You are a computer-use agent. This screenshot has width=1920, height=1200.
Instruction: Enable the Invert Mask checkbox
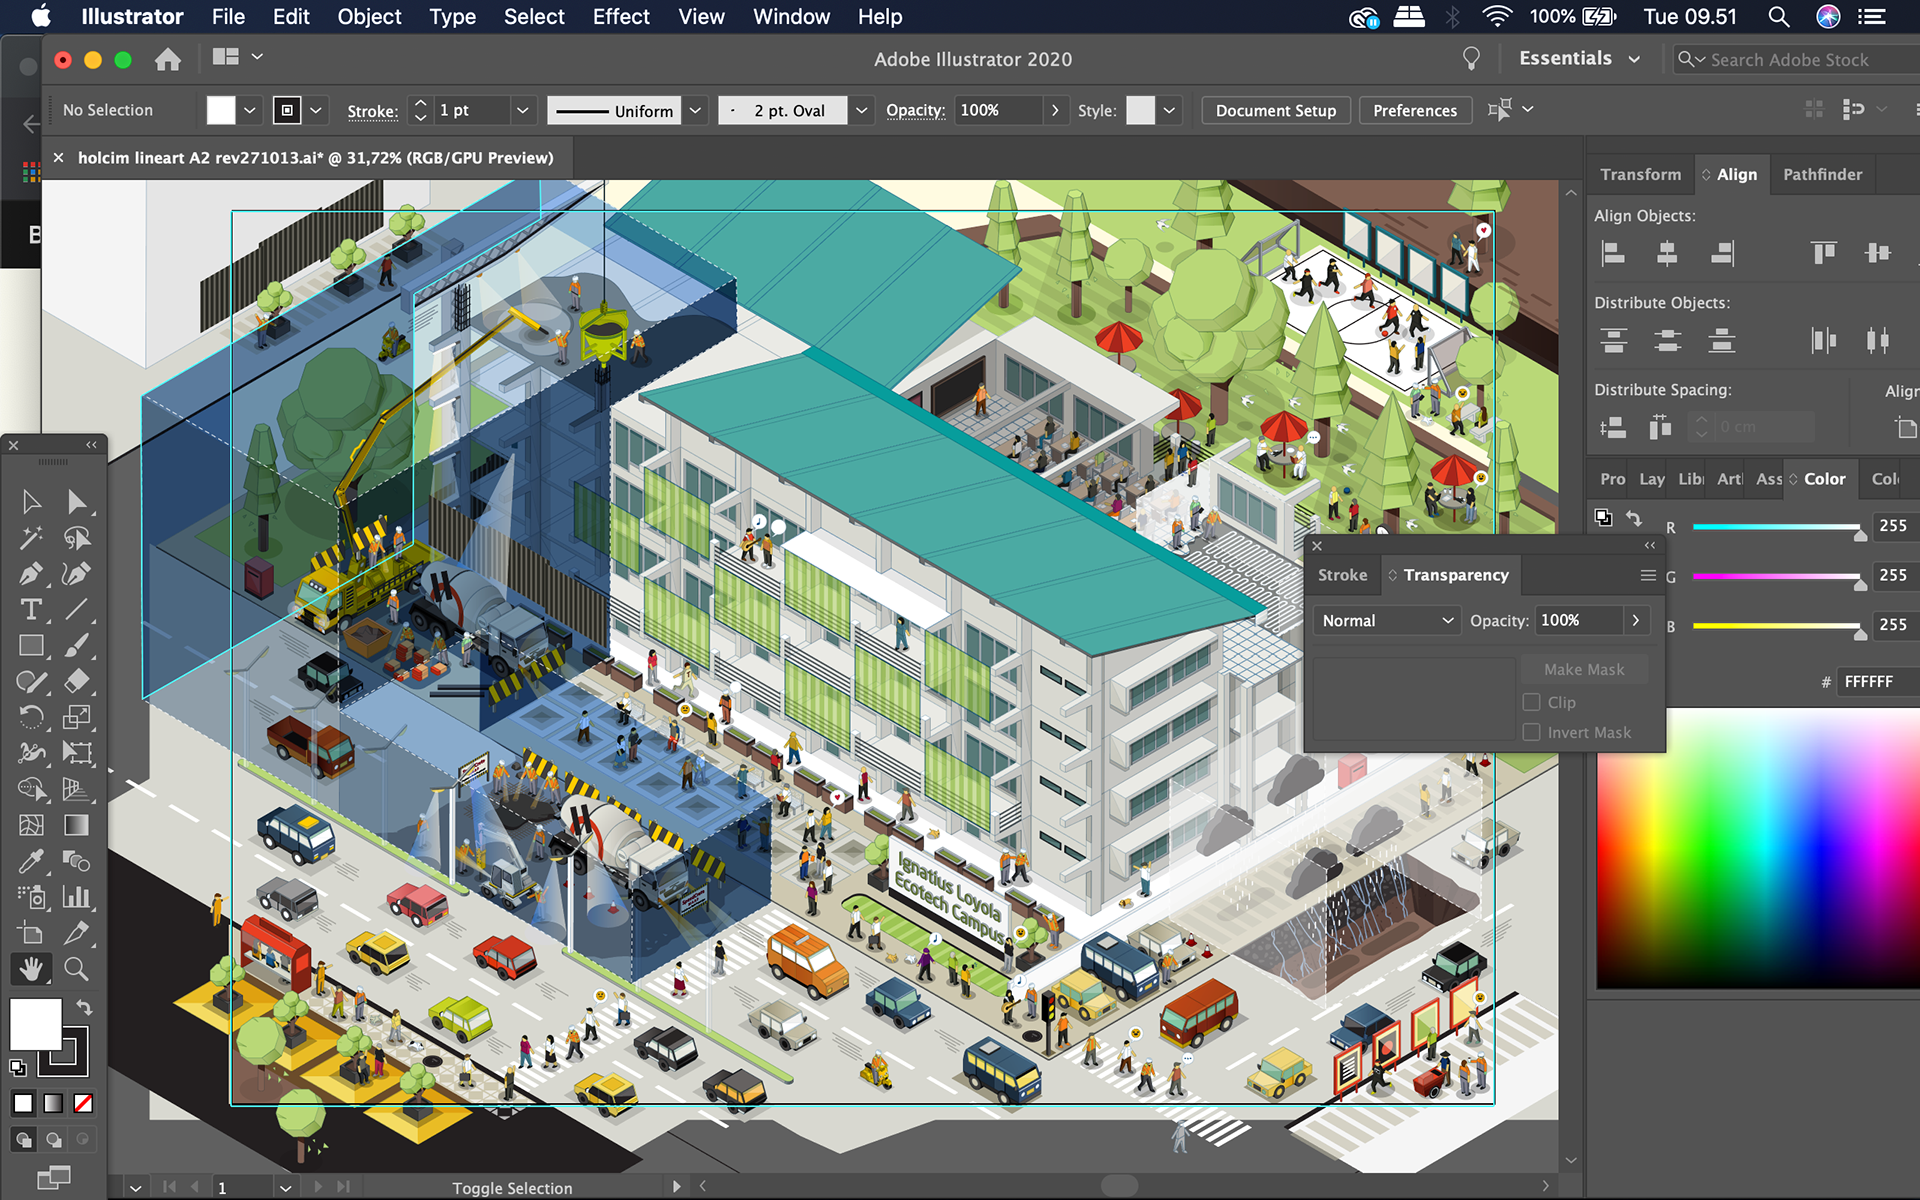tap(1531, 732)
